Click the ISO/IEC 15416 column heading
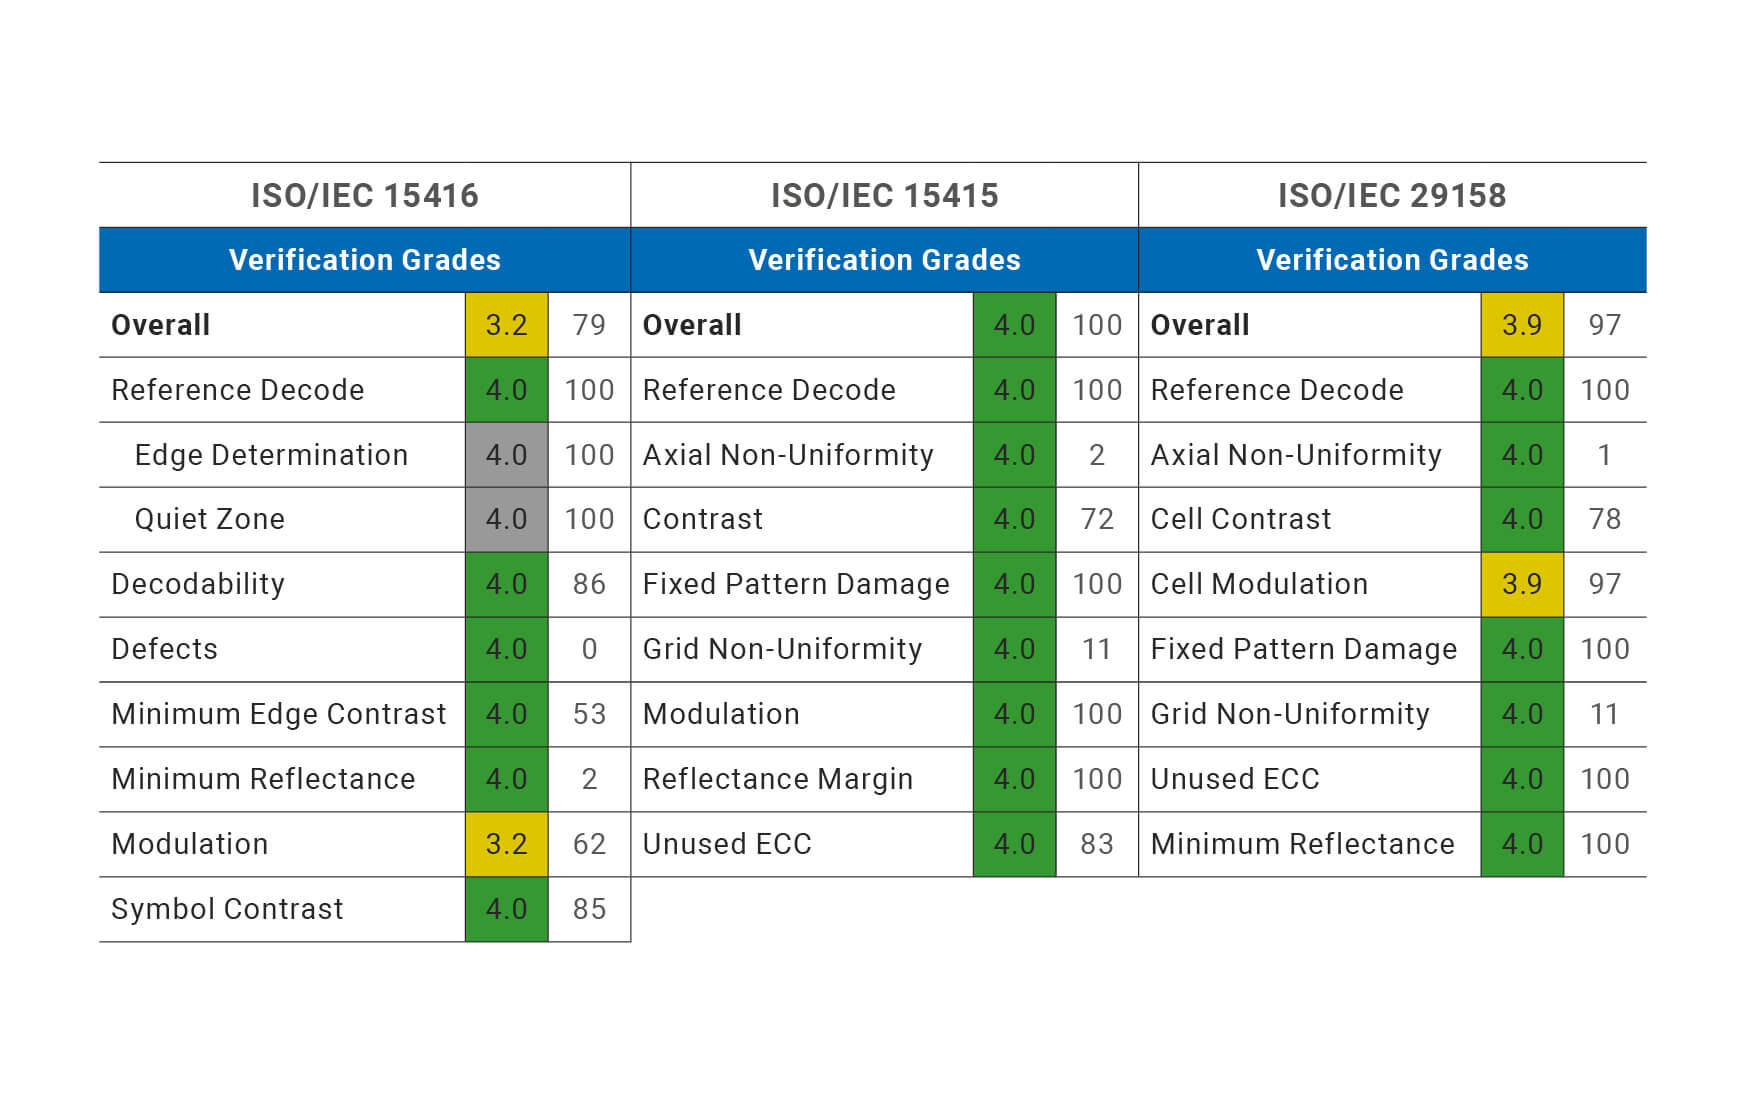Screen dimensions: 1746x1104 coord(364,195)
